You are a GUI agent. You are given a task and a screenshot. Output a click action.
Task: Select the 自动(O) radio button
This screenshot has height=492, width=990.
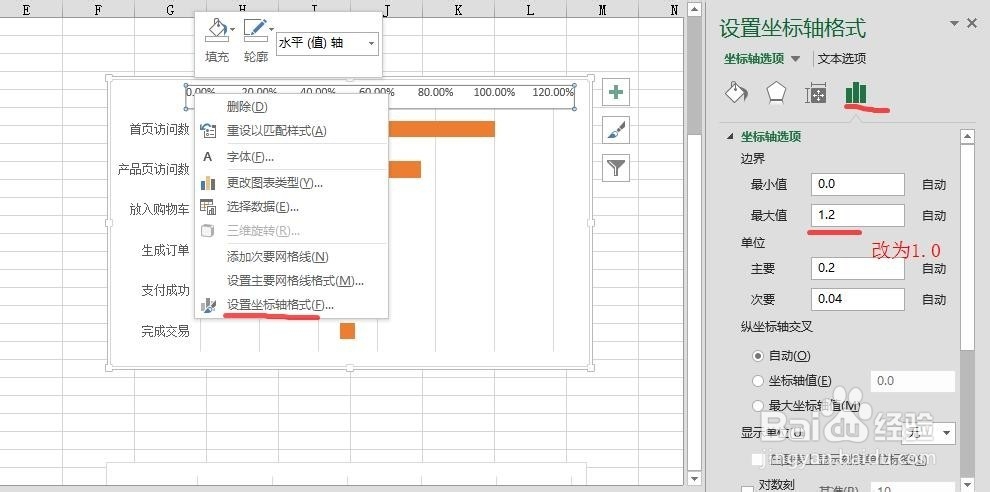[x=758, y=356]
